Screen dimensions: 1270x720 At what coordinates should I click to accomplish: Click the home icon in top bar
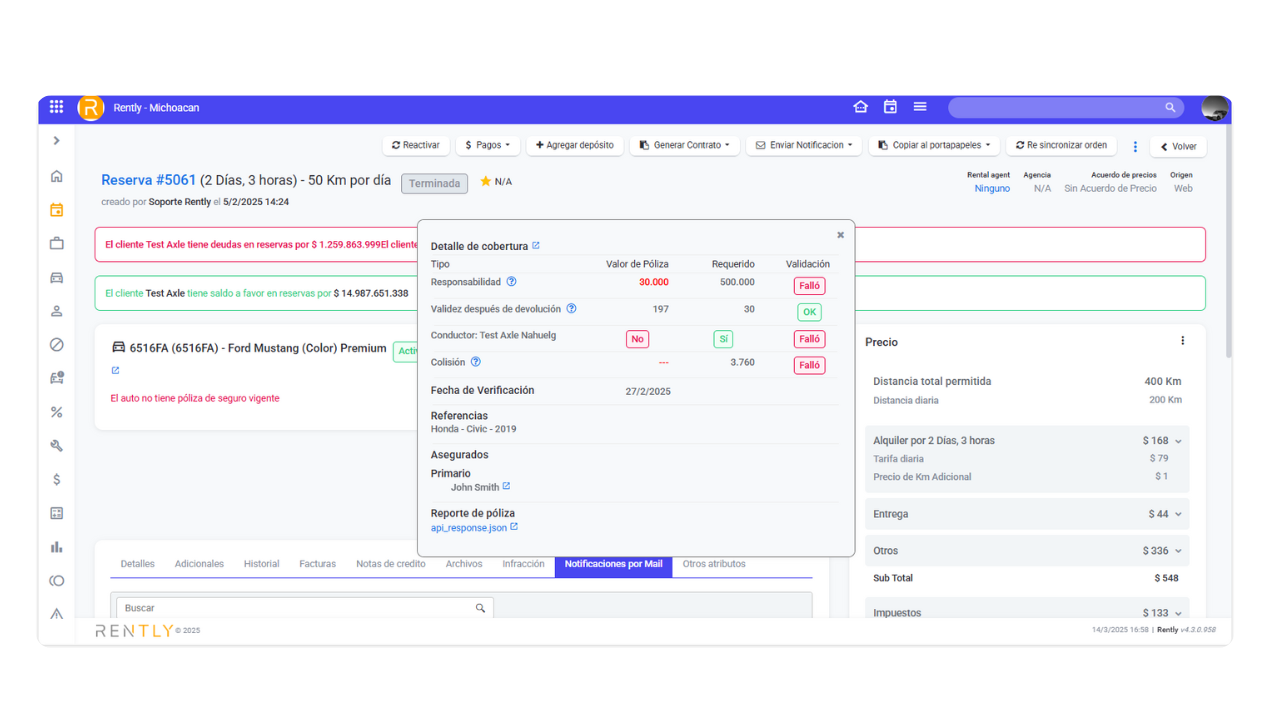(x=860, y=107)
